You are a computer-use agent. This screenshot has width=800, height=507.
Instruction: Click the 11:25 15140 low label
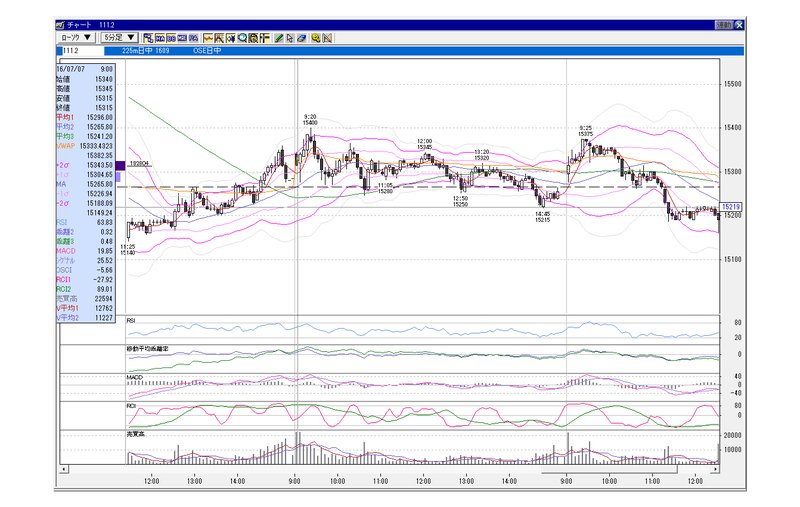coord(128,249)
